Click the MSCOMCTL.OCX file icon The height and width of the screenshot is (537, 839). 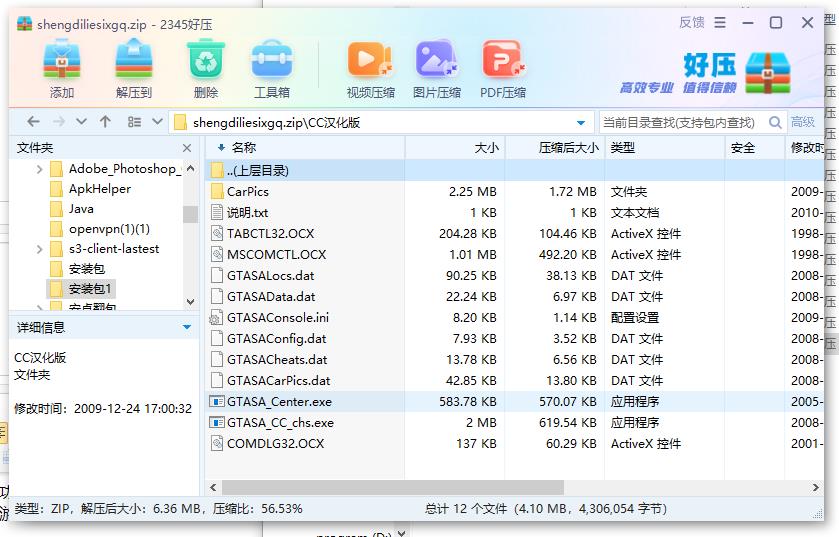click(x=217, y=255)
